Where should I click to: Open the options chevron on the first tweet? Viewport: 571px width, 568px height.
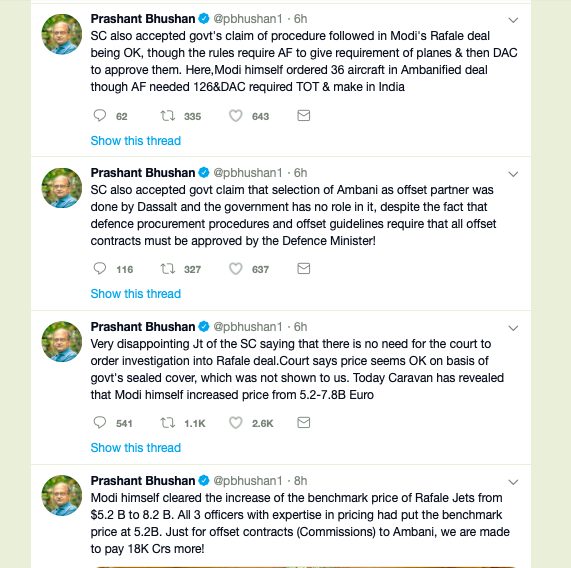point(513,20)
